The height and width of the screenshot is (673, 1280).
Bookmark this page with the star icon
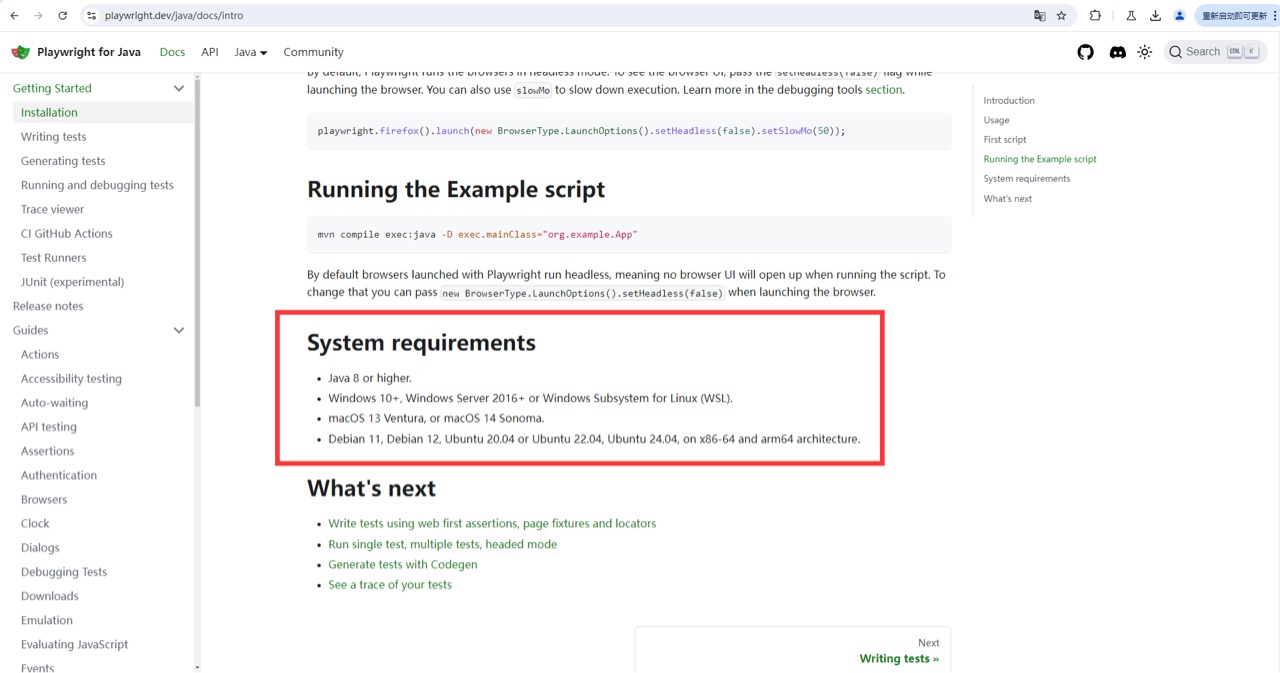pyautogui.click(x=1061, y=16)
